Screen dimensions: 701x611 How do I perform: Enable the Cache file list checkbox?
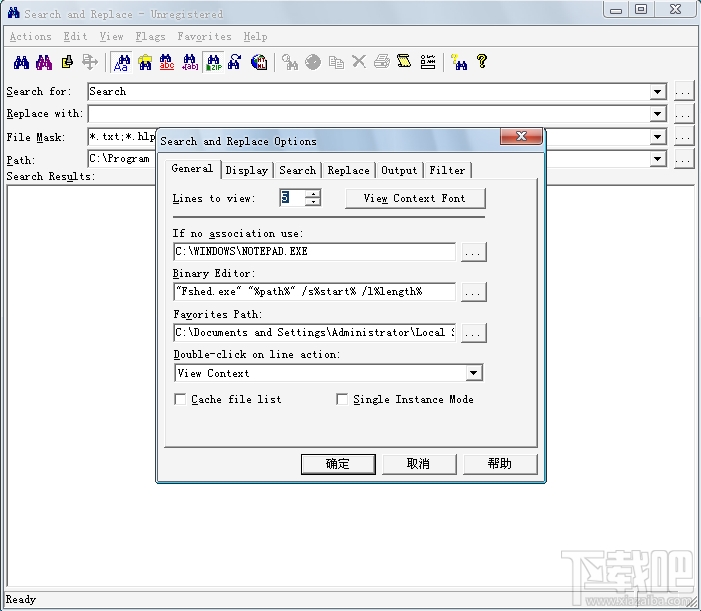[x=180, y=399]
